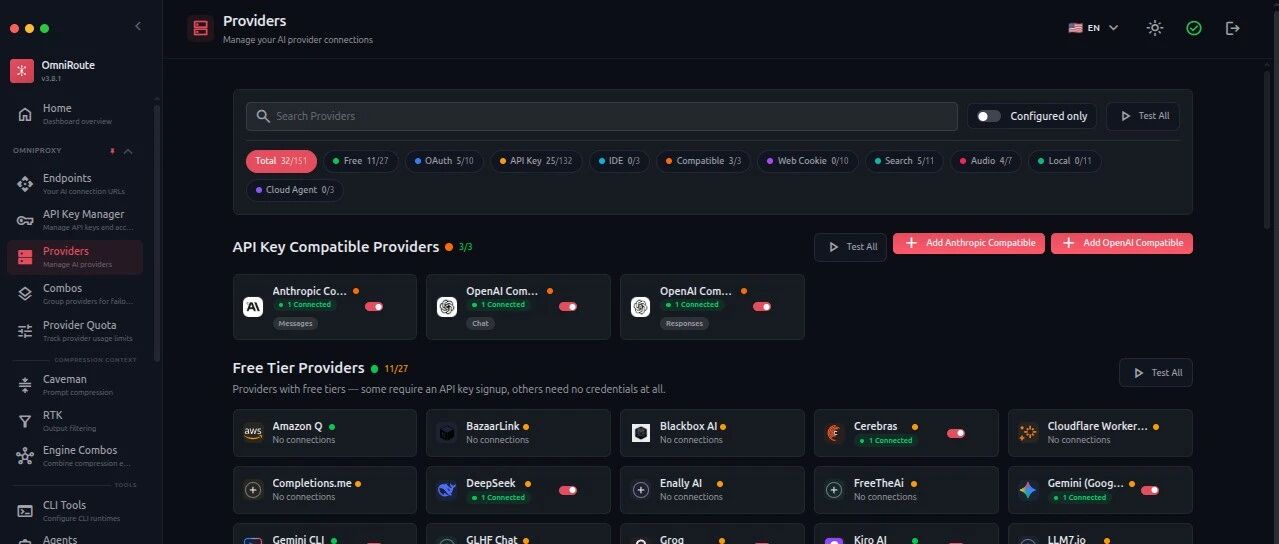Filter by OAuth 5/10 providers
Viewport: 1279px width, 544px height.
click(x=444, y=160)
